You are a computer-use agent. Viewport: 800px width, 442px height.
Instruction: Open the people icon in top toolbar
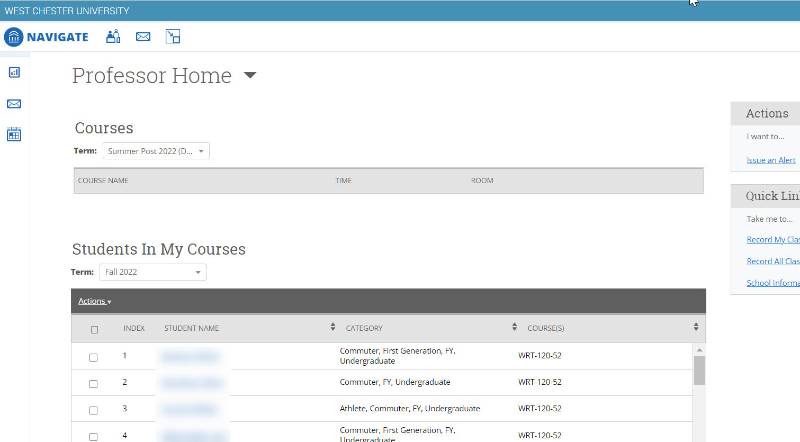click(112, 37)
